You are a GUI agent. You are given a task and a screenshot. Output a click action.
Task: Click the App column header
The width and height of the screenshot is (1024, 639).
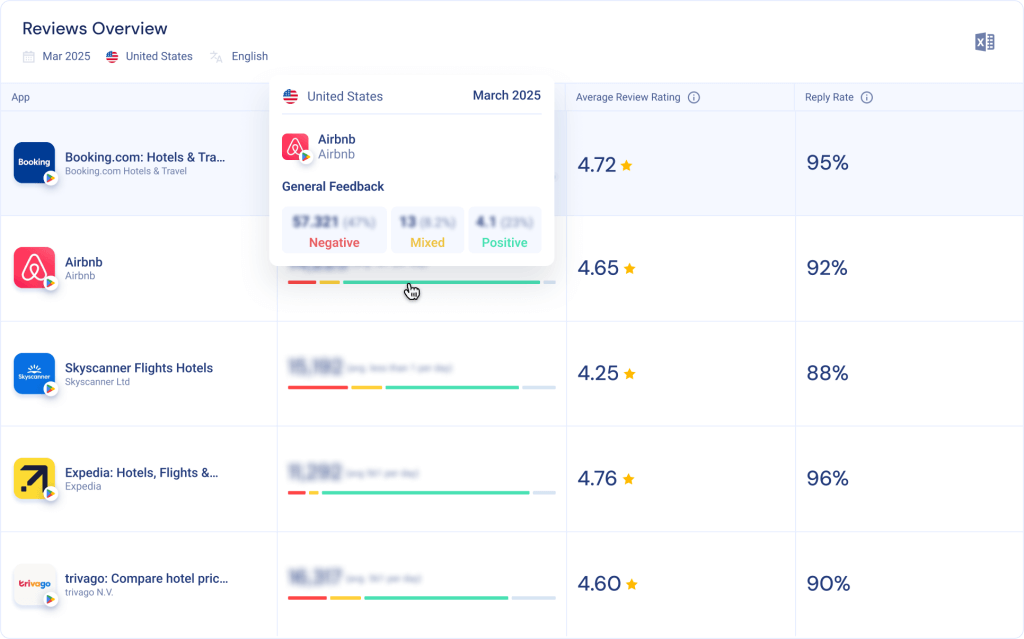point(20,97)
